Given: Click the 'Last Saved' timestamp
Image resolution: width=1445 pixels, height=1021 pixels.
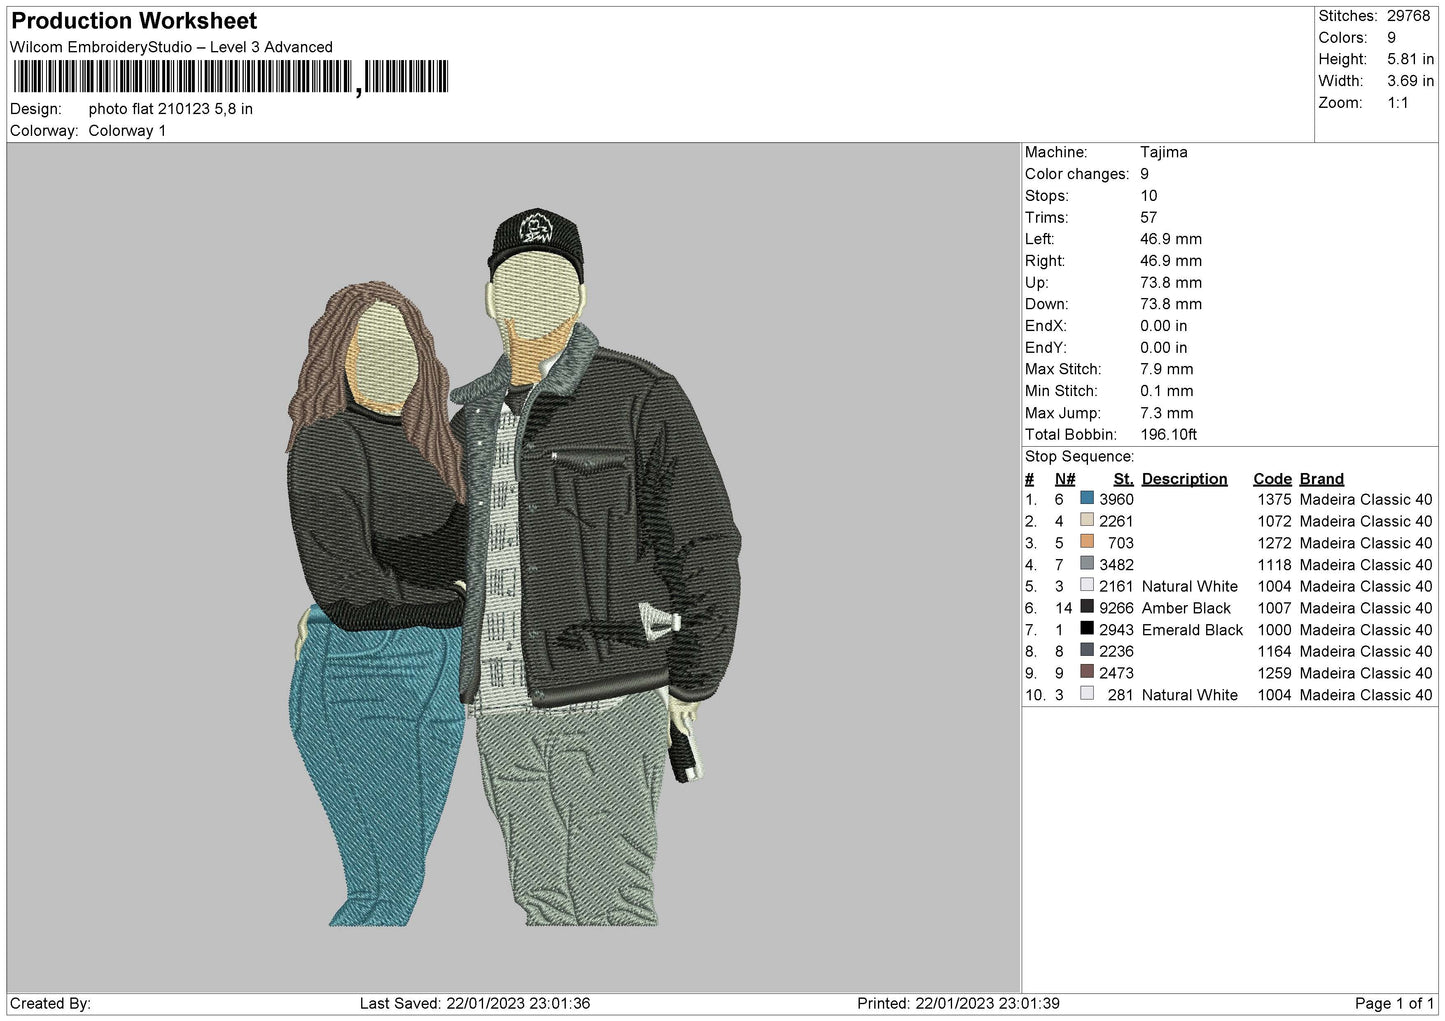Looking at the screenshot, I should (x=475, y=1003).
